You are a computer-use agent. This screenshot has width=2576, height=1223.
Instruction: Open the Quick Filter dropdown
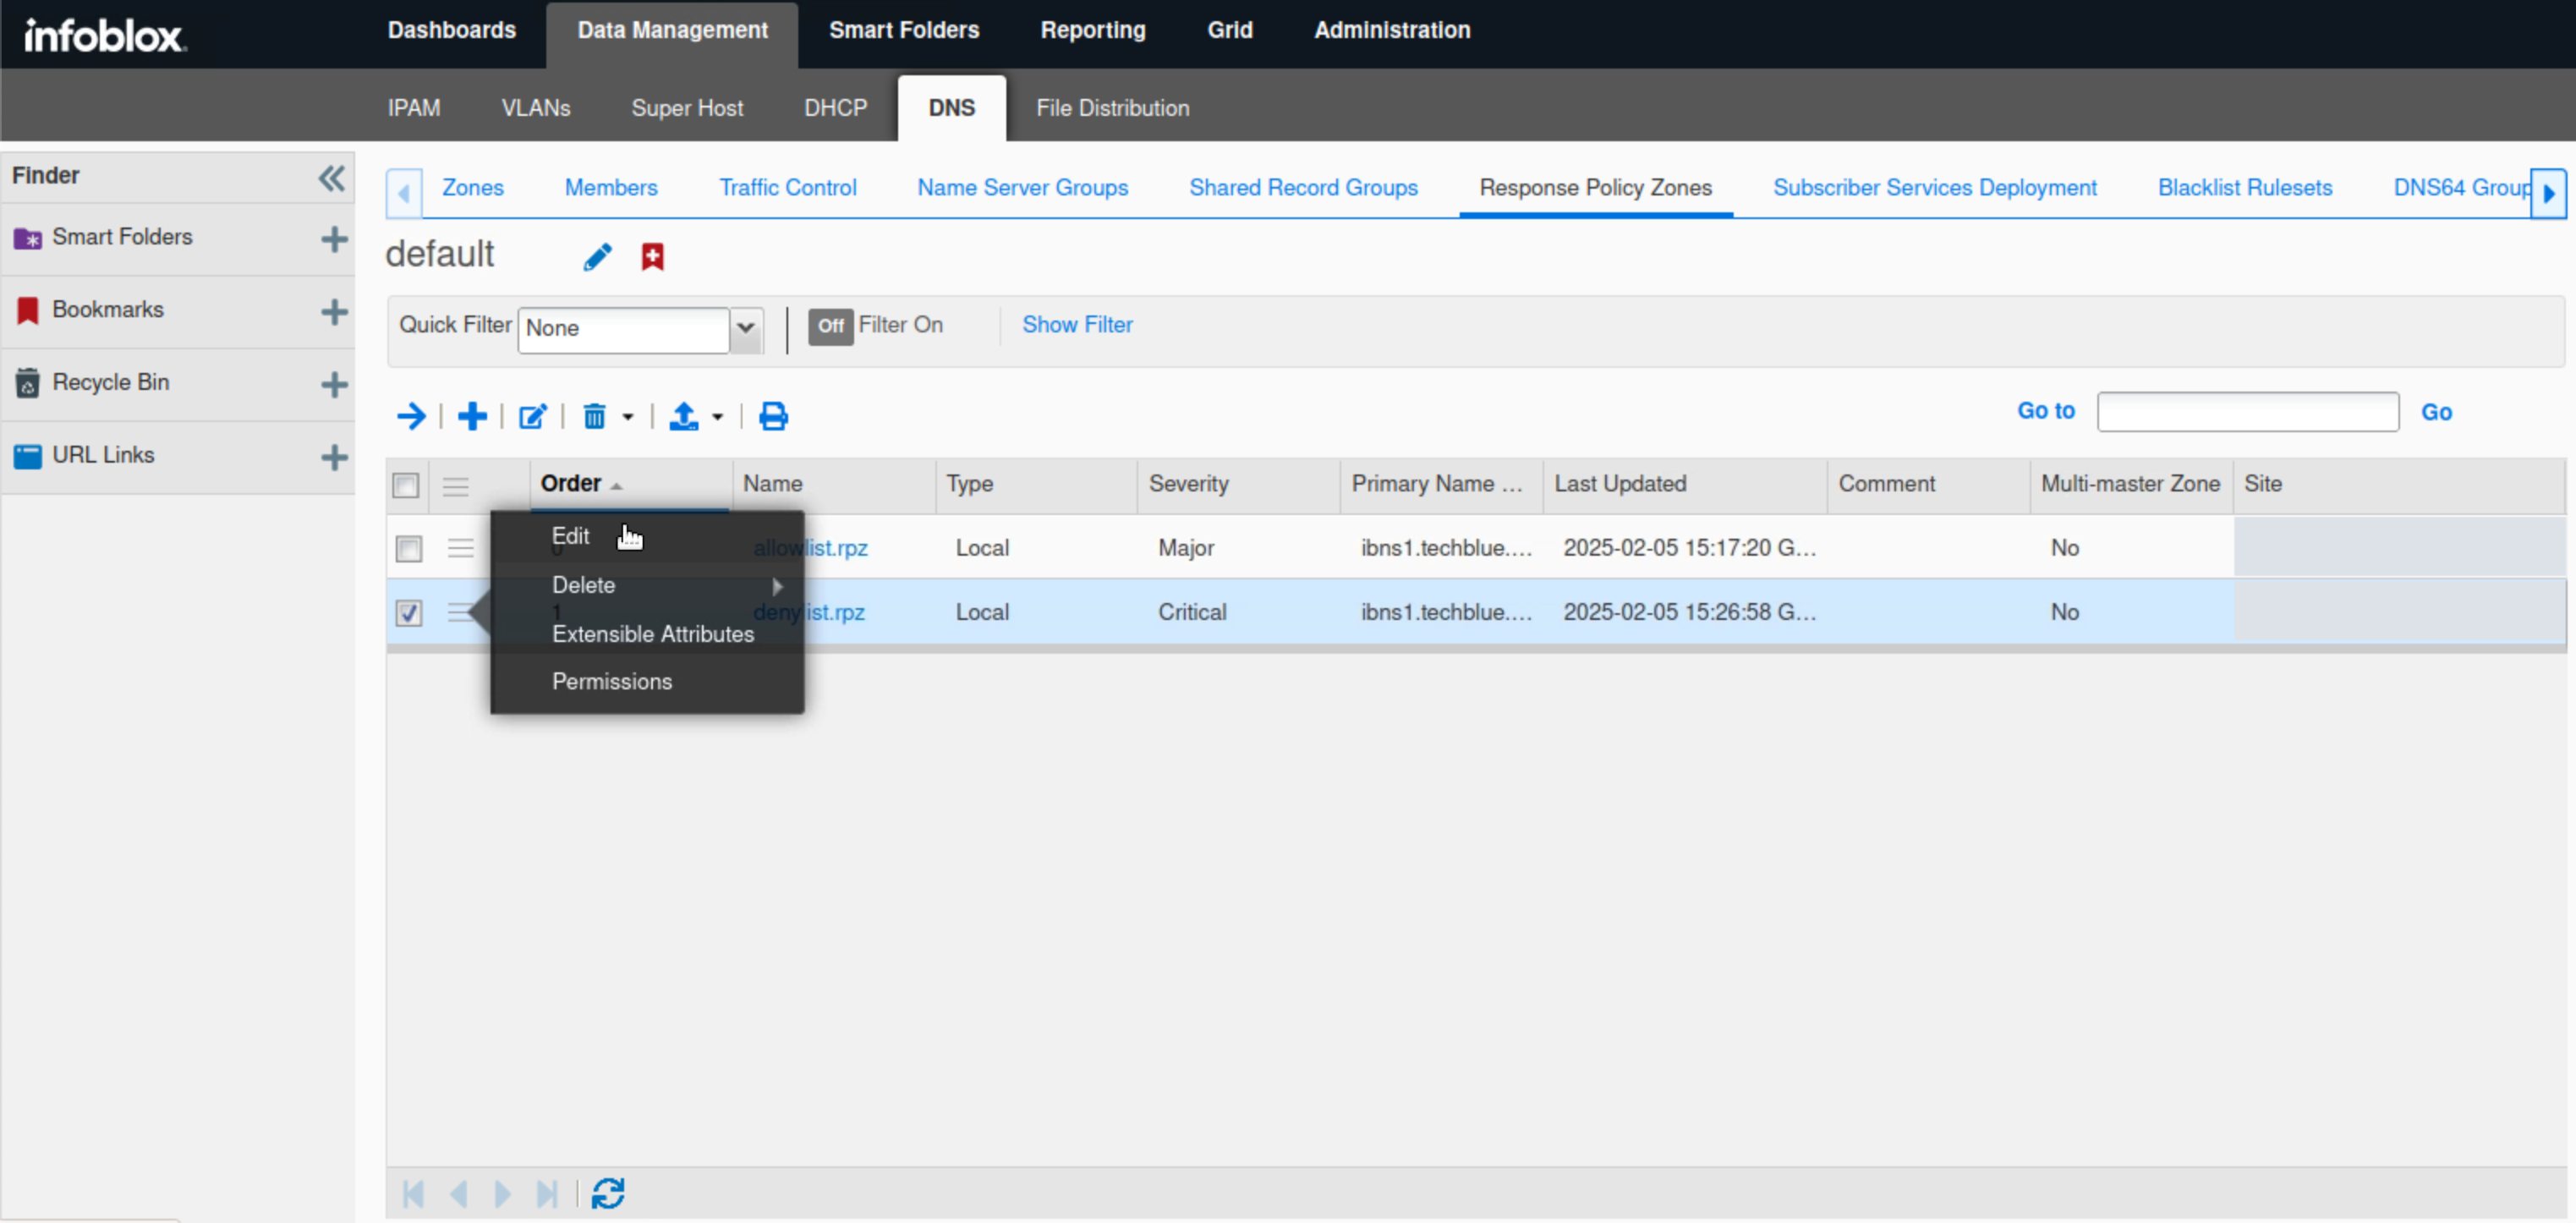coord(745,329)
